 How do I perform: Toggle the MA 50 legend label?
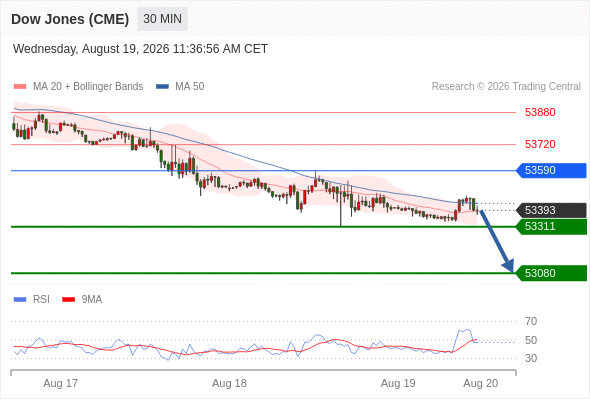coord(190,87)
